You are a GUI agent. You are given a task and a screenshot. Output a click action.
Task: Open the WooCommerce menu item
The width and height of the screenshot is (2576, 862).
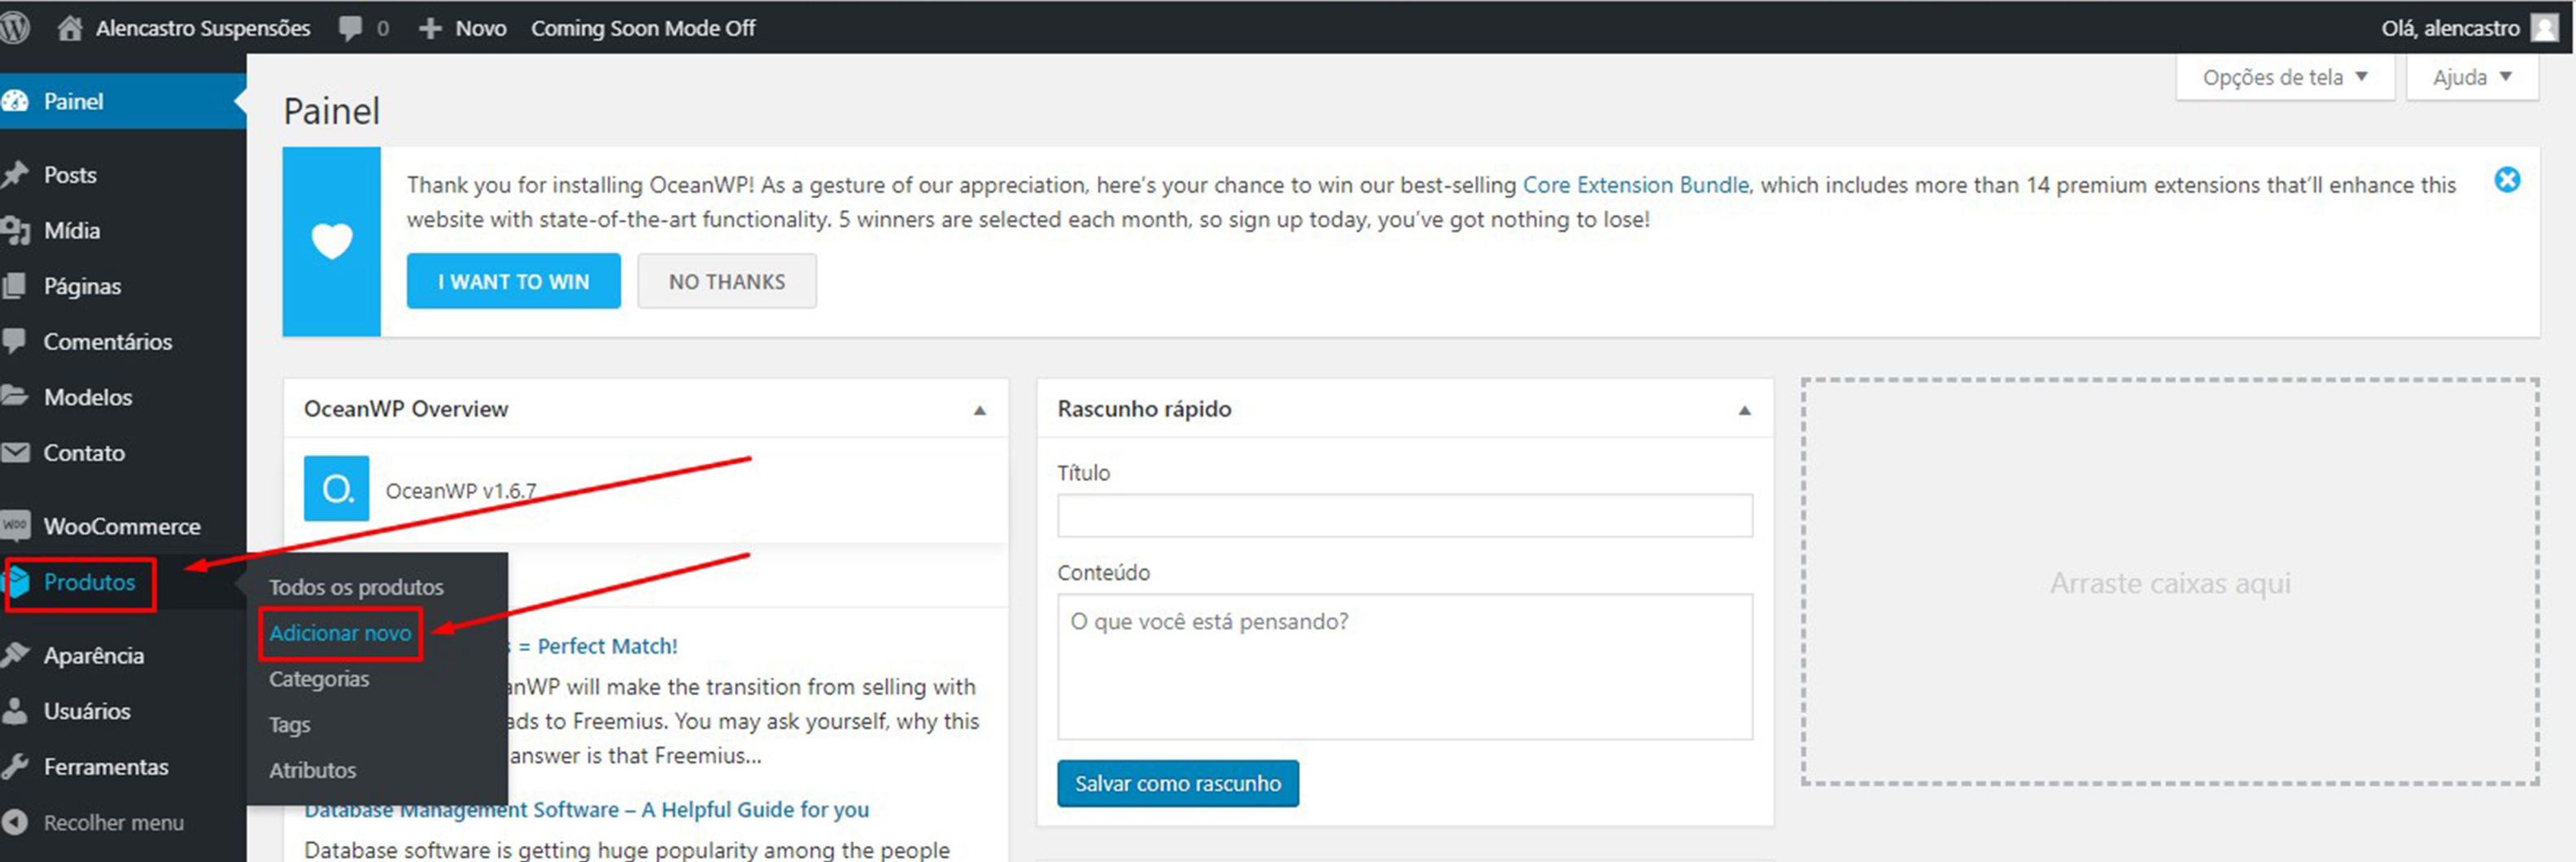point(121,526)
